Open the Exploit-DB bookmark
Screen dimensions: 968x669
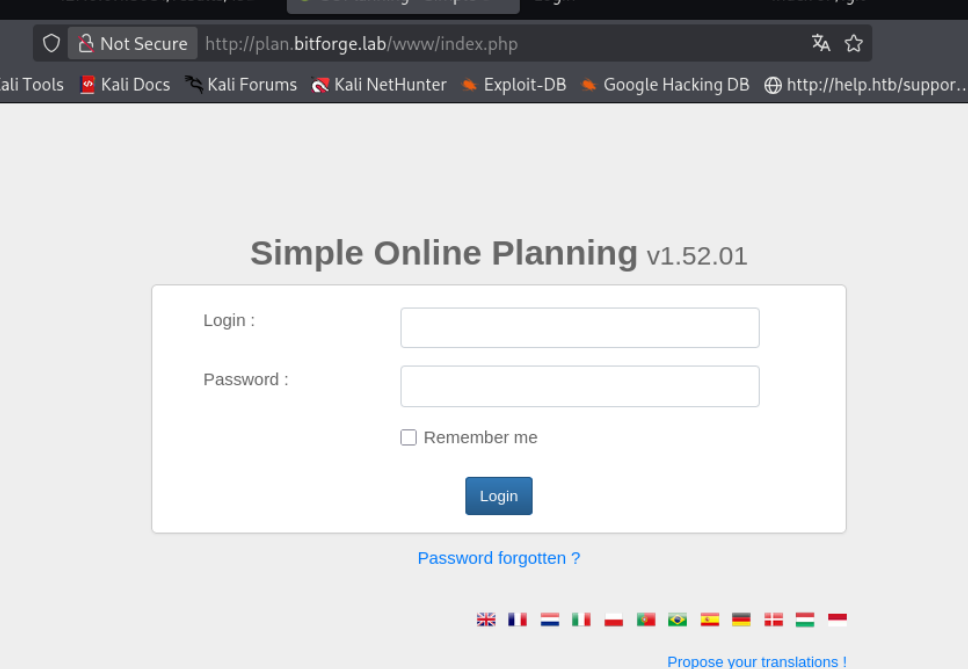point(513,85)
